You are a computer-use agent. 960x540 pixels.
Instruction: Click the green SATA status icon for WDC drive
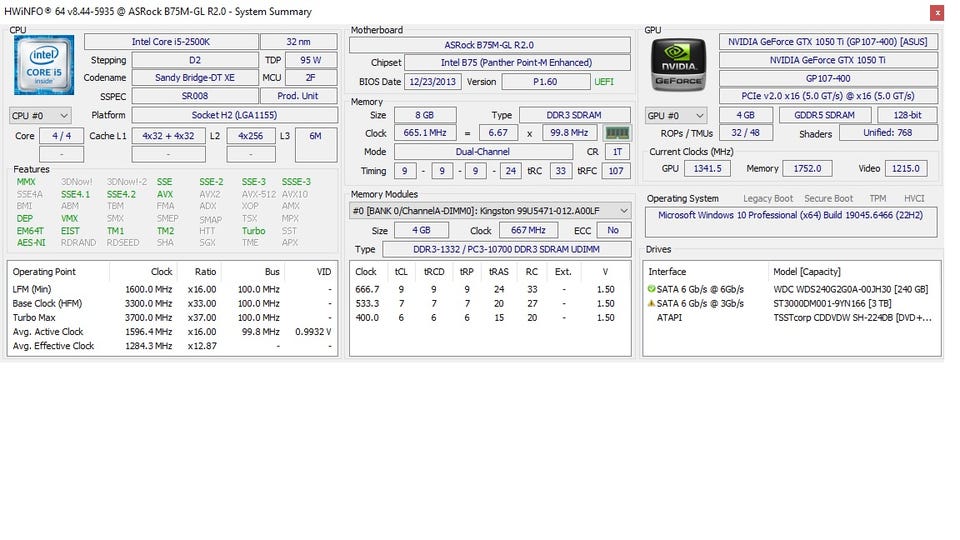click(x=651, y=289)
